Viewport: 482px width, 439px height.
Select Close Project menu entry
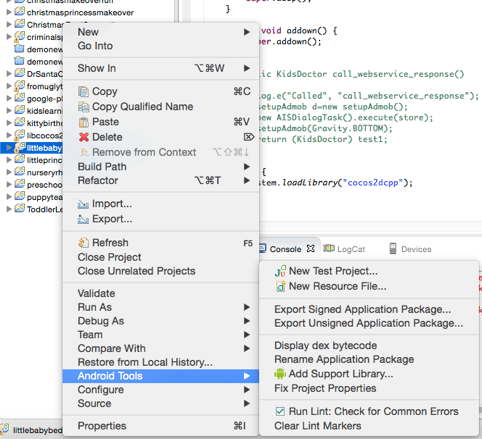[x=161, y=257]
